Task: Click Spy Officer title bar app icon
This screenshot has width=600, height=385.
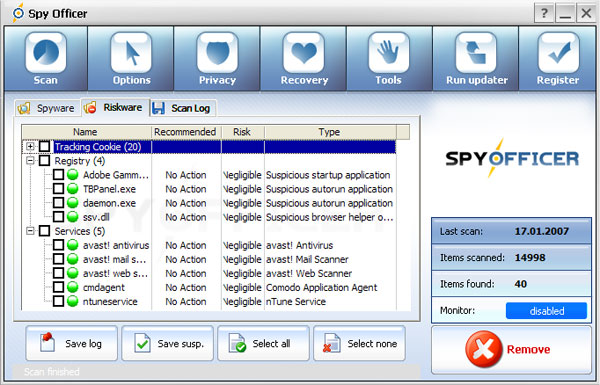Action: (18, 13)
